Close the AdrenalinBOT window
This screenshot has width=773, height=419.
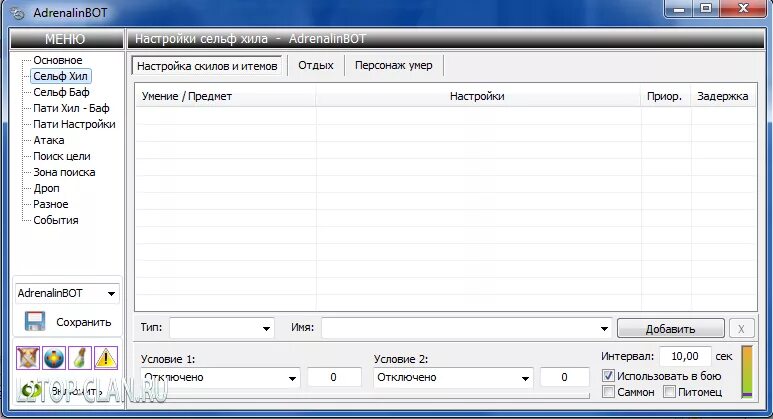click(x=743, y=9)
